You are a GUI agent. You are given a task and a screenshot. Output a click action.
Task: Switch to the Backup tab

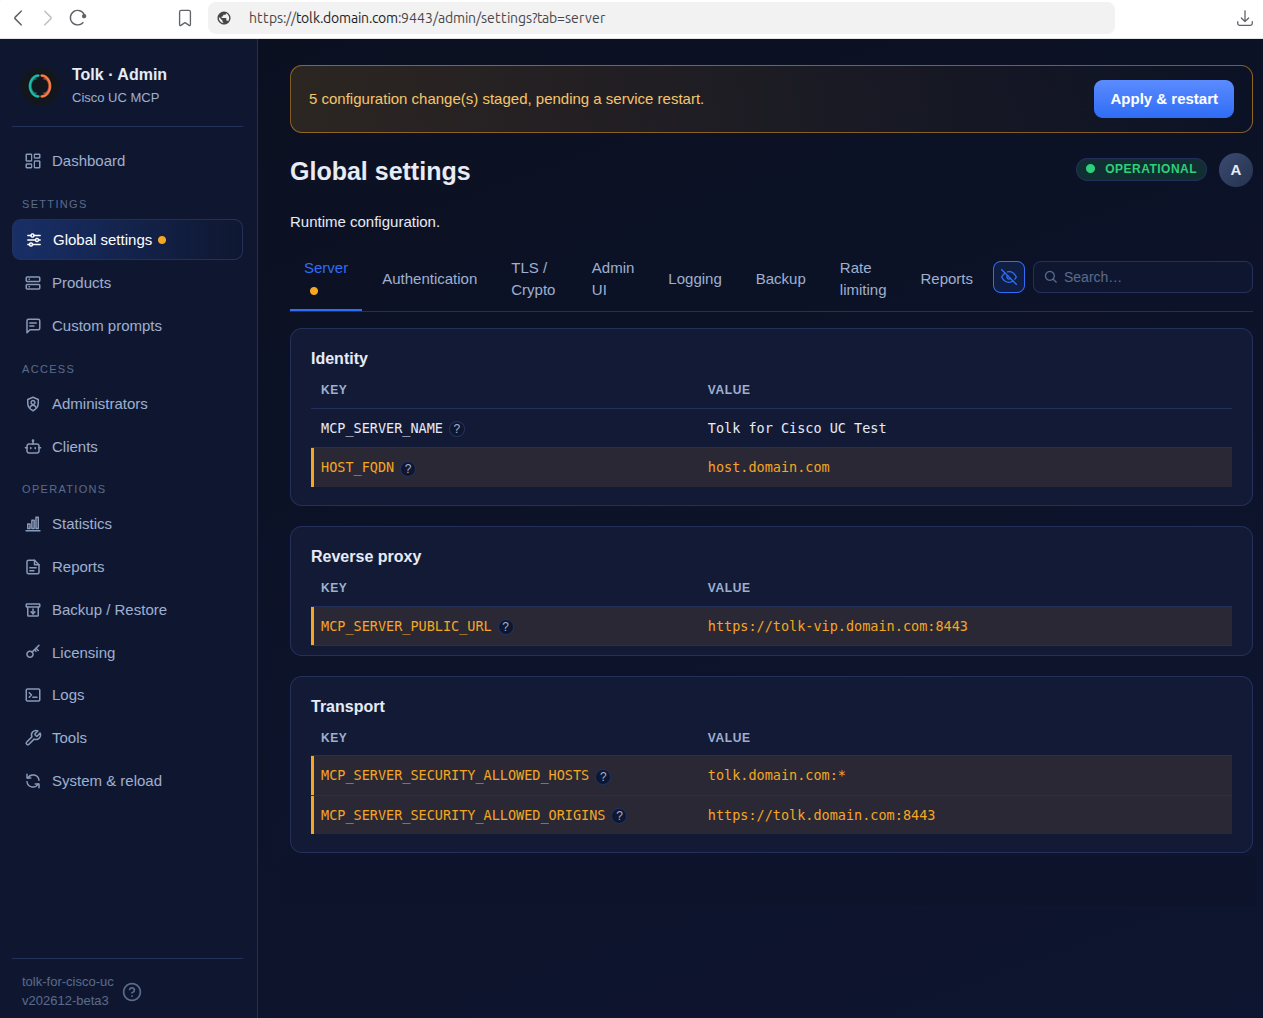pos(781,279)
